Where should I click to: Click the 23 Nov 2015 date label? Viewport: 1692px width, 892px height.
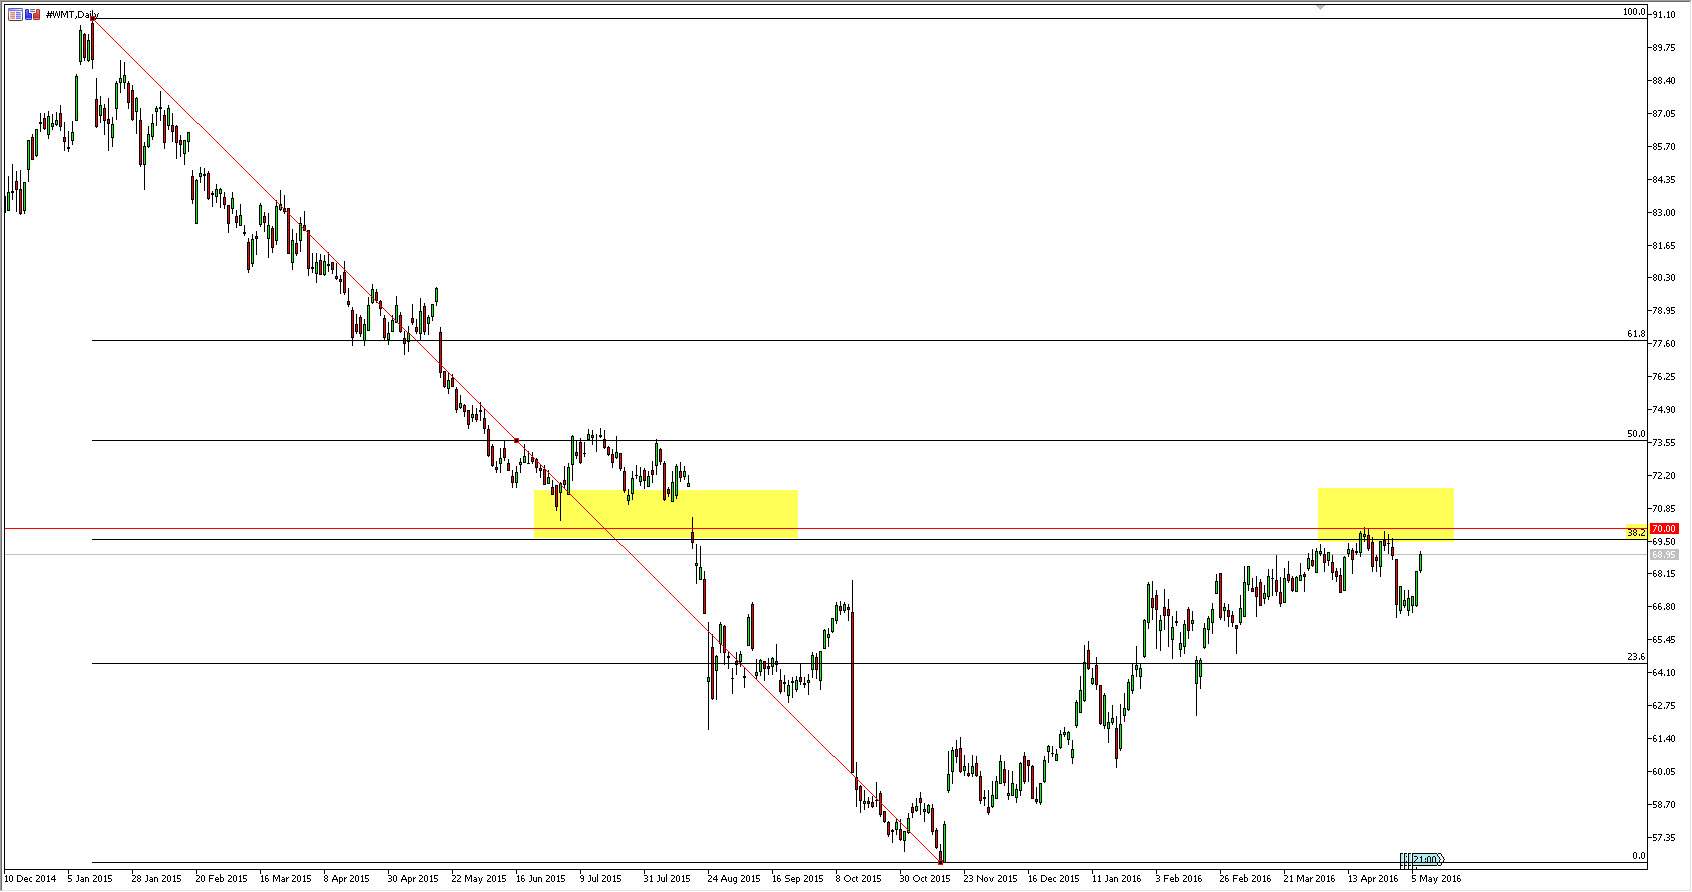990,879
